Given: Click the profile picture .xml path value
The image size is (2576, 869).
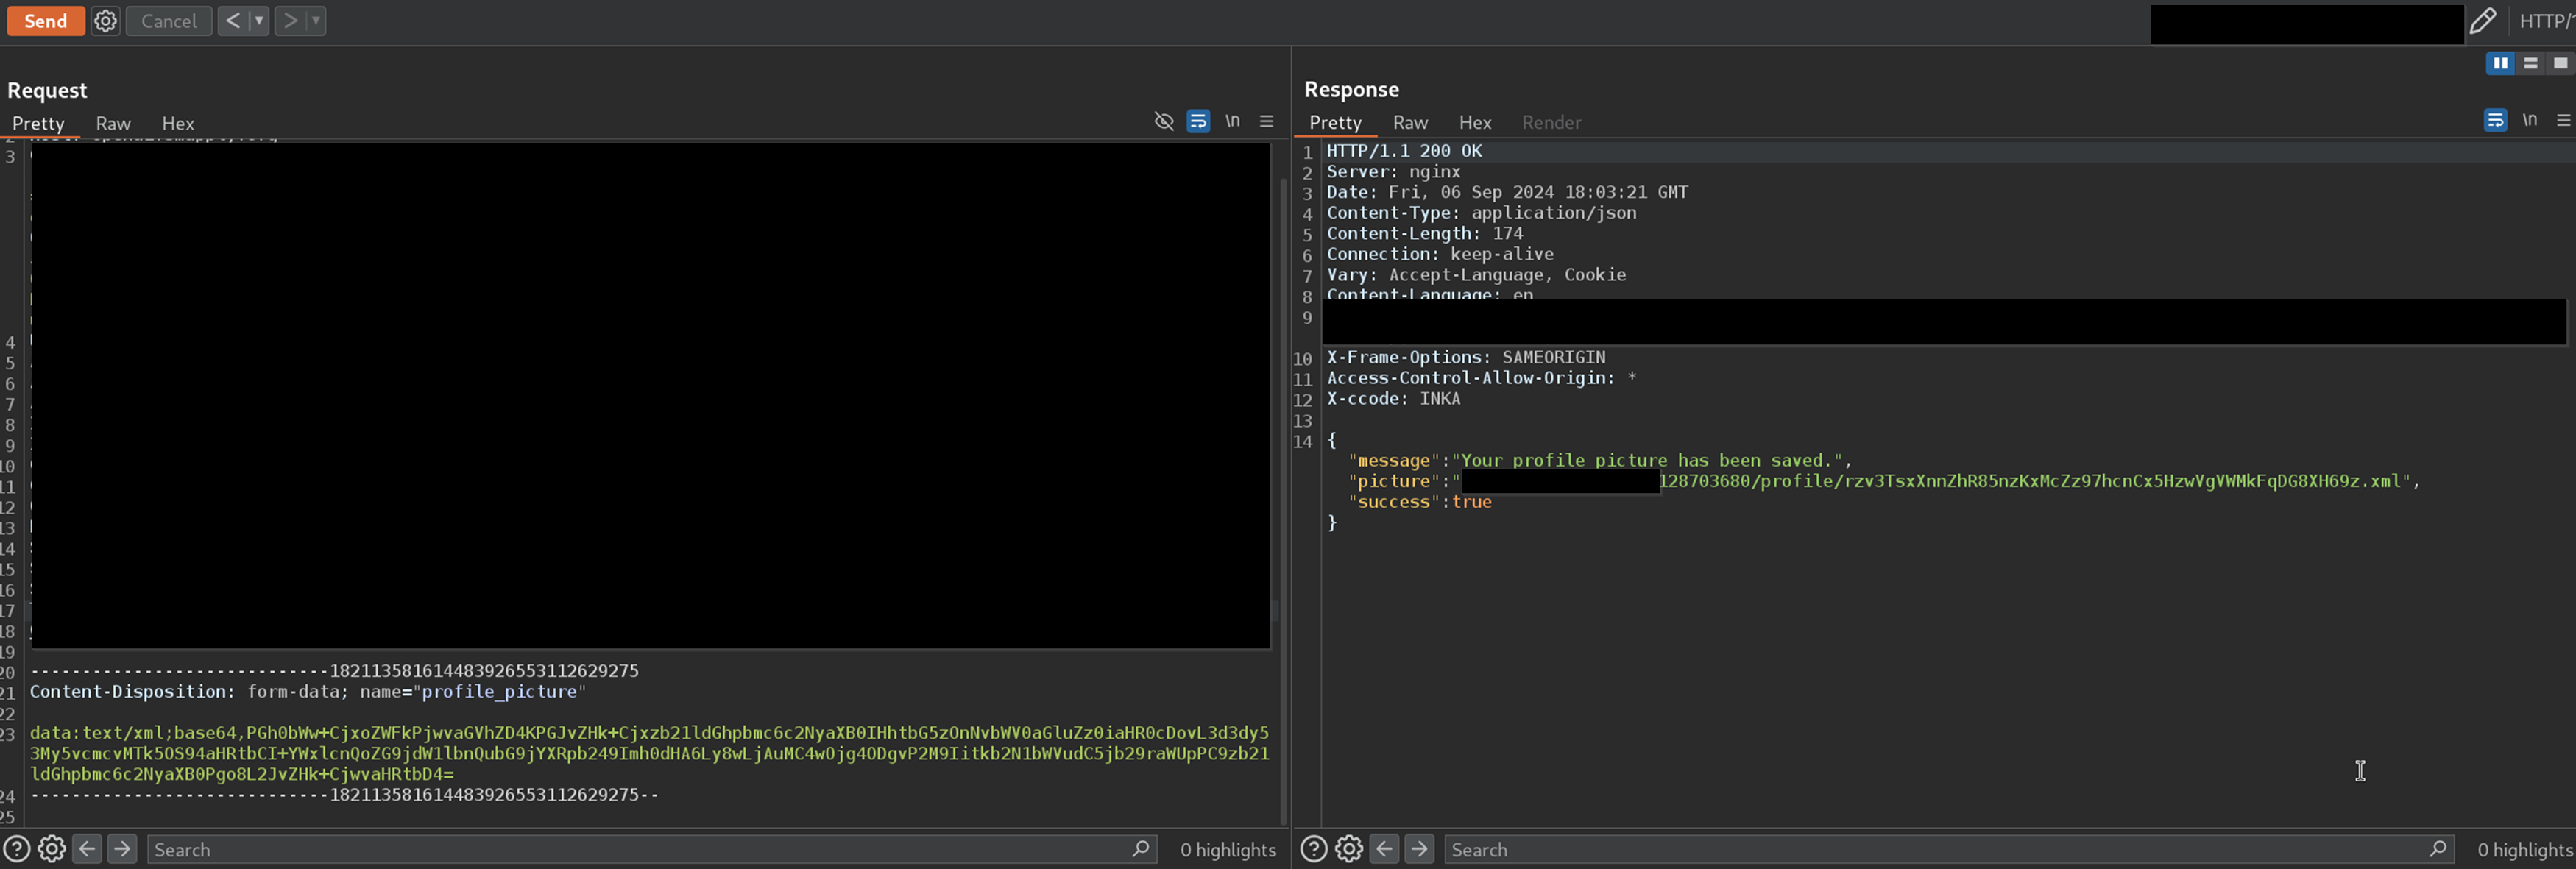Looking at the screenshot, I should coord(2036,481).
